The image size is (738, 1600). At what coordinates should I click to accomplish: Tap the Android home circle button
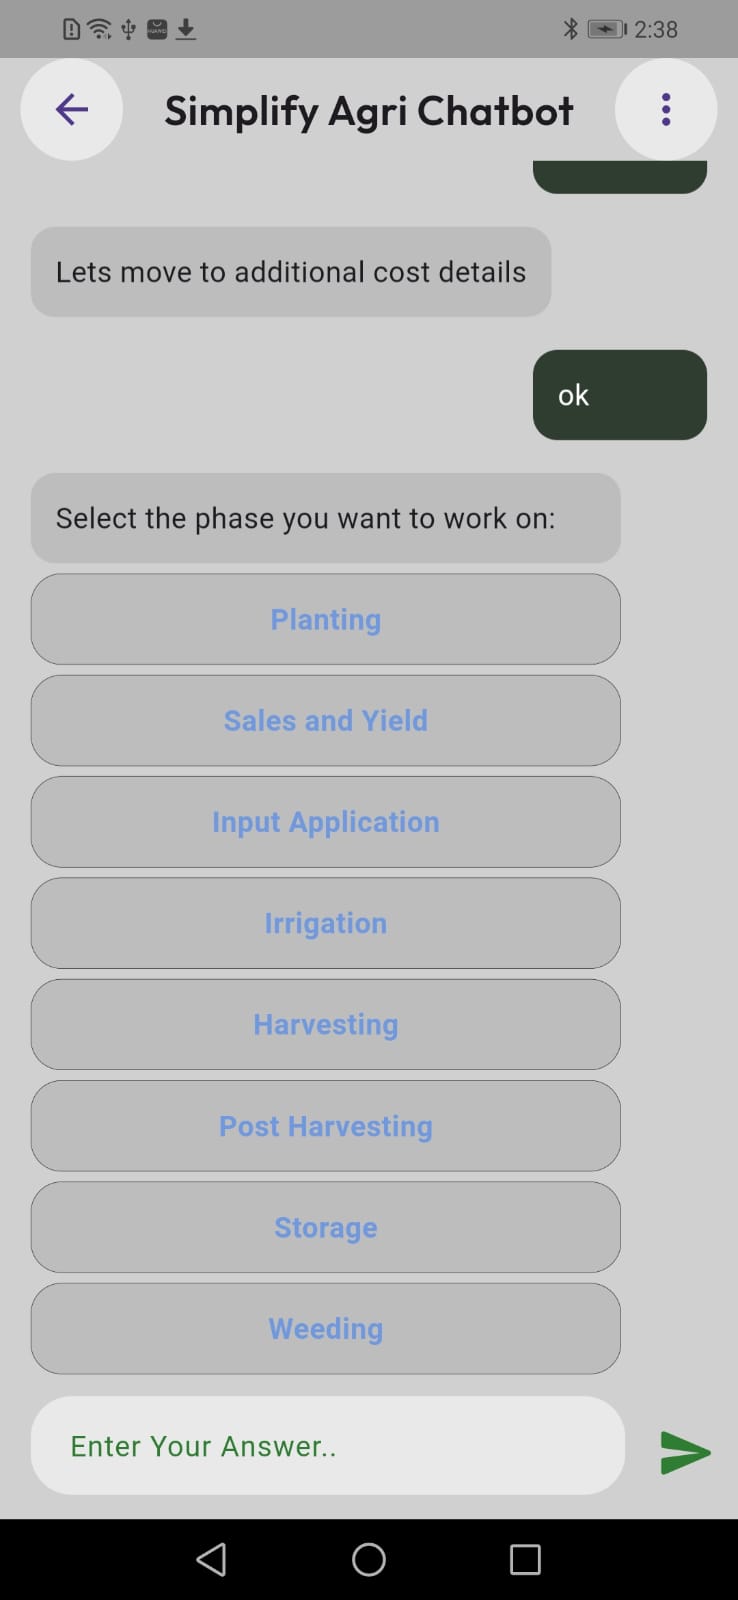click(x=369, y=1559)
